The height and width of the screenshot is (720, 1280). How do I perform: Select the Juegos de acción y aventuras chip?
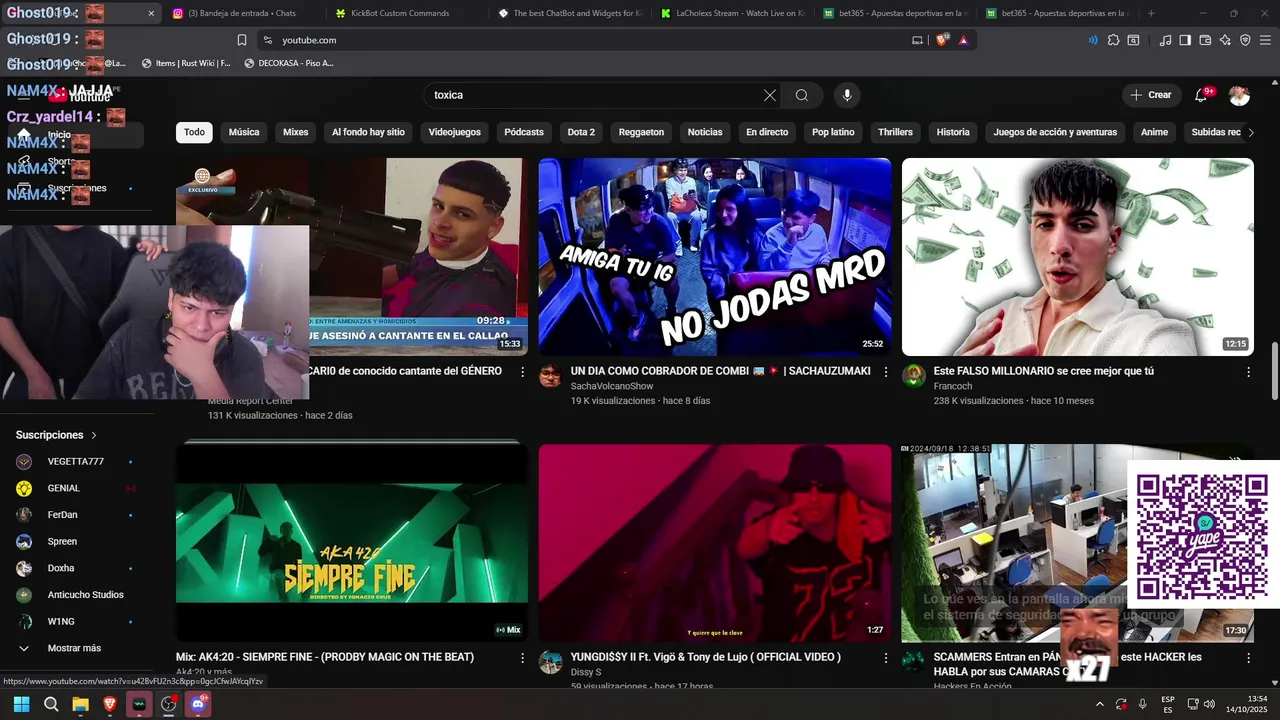tap(1055, 132)
